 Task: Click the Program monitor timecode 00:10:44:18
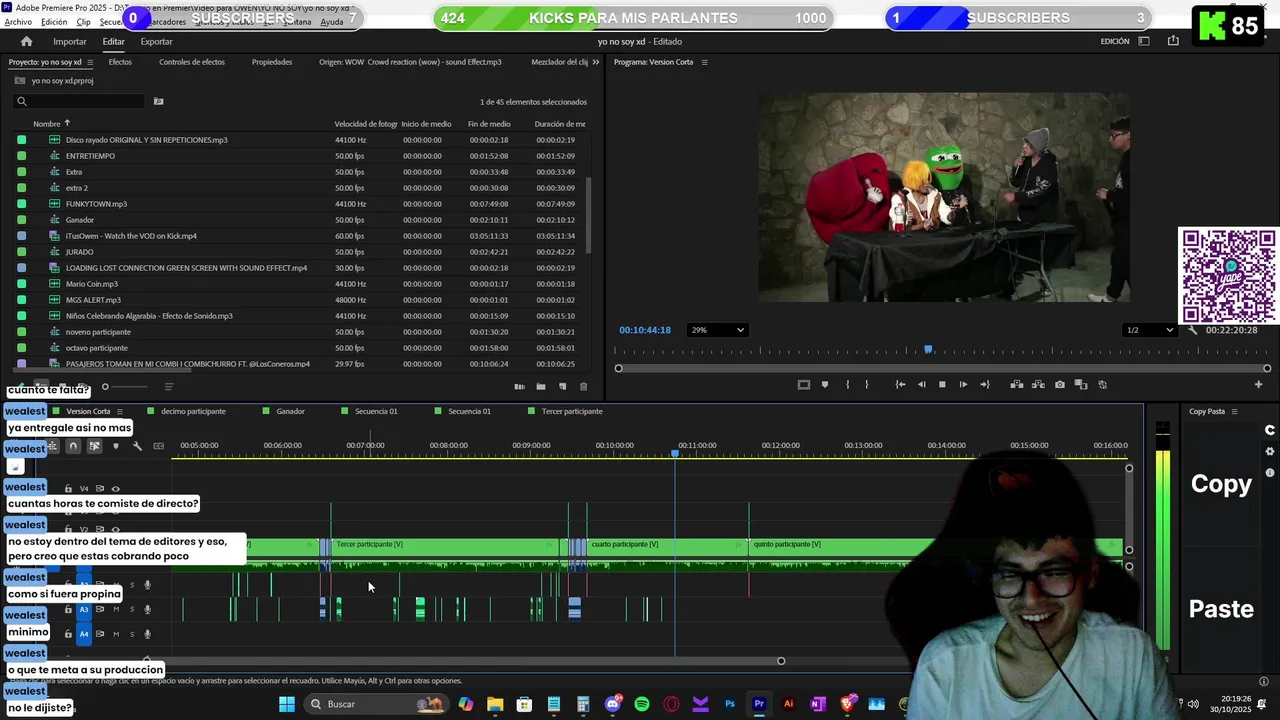[645, 330]
